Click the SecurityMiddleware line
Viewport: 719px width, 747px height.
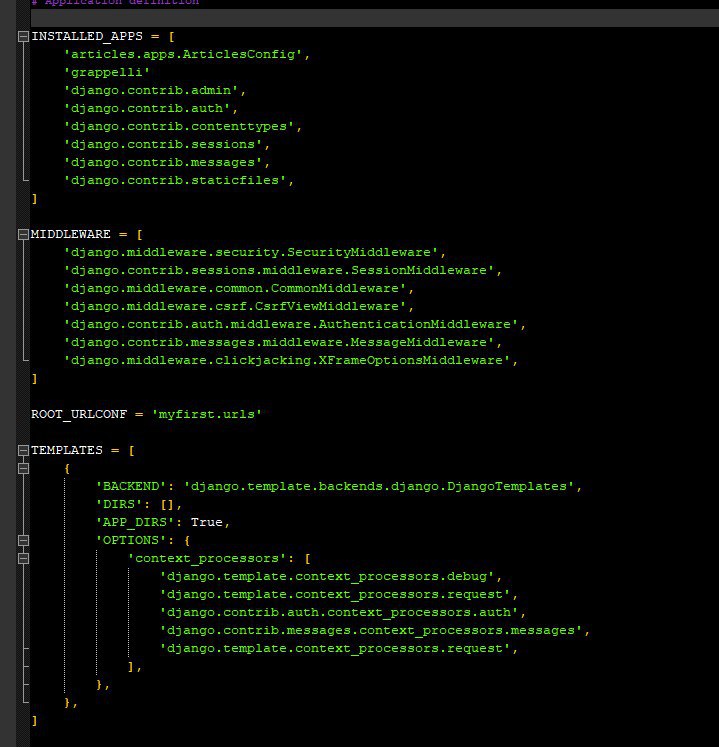255,252
